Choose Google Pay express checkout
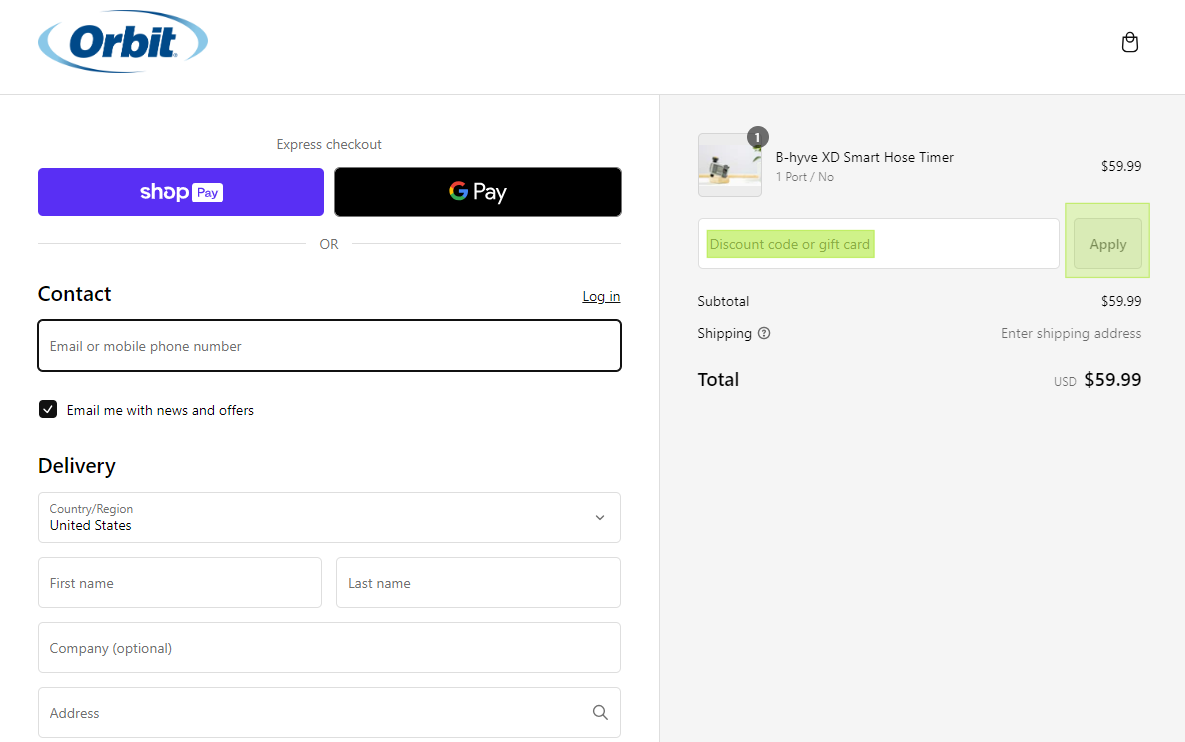Screen dimensions: 1185x742 (477, 192)
